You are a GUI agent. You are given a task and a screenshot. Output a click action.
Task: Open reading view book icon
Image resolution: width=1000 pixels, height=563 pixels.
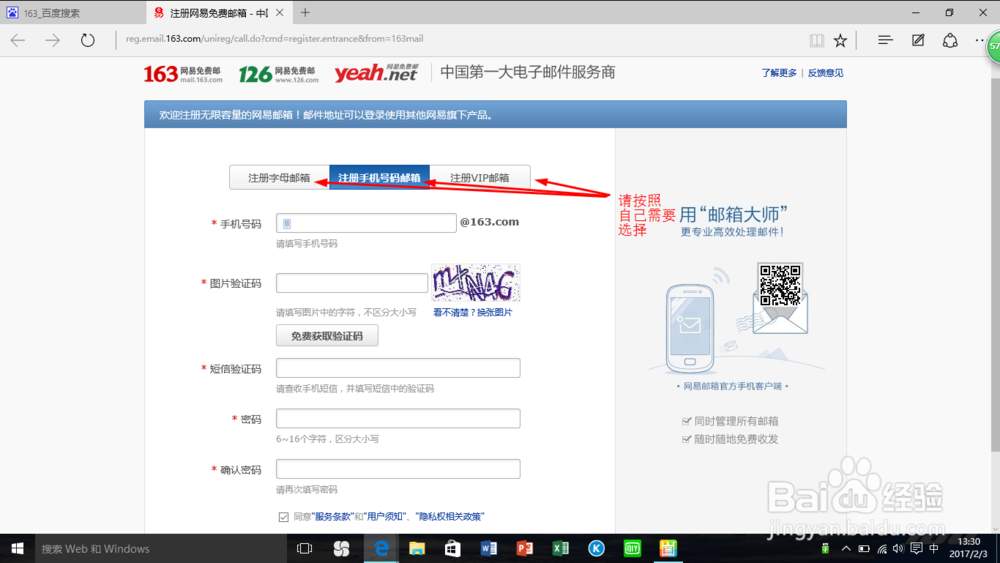(816, 40)
